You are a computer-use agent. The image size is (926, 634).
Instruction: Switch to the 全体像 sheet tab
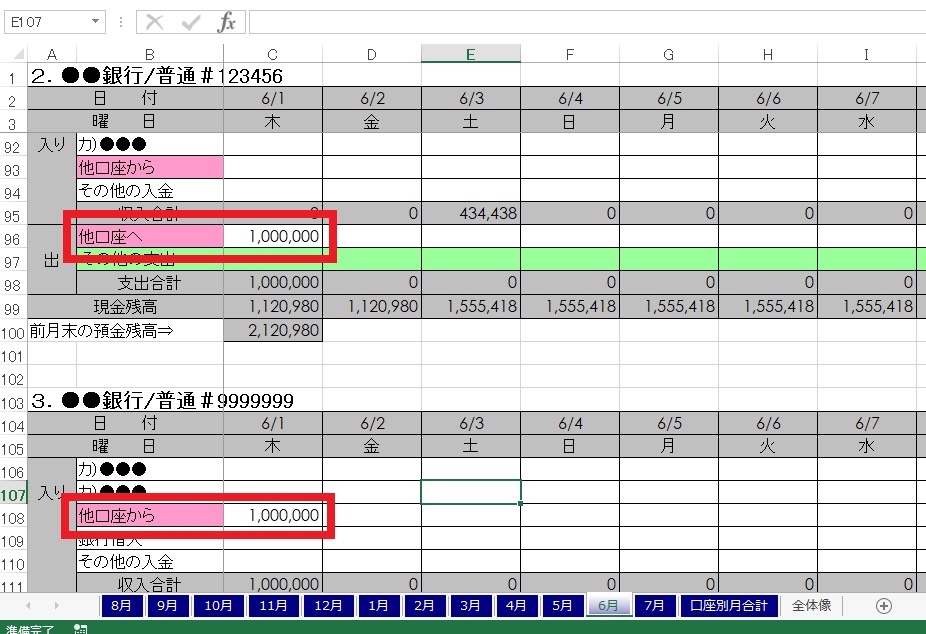pyautogui.click(x=810, y=605)
